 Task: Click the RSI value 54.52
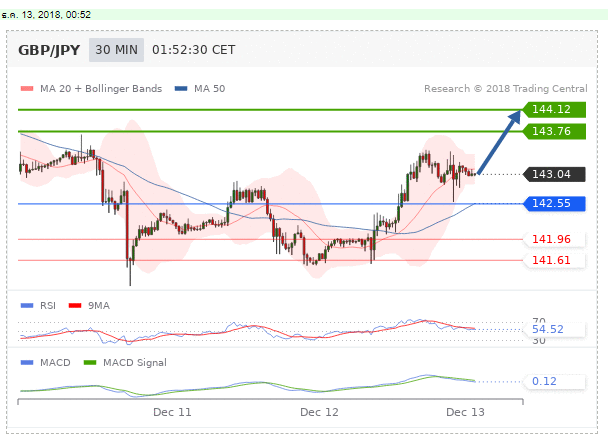click(548, 329)
